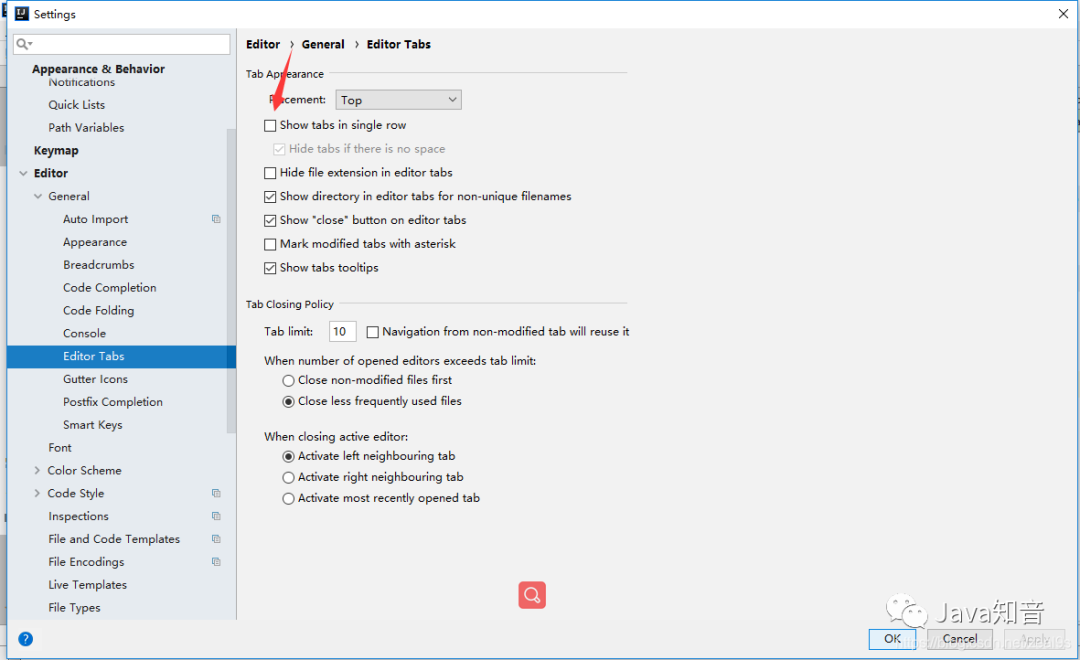The height and width of the screenshot is (660, 1080).
Task: Open Quick Lists settings
Action: point(76,105)
